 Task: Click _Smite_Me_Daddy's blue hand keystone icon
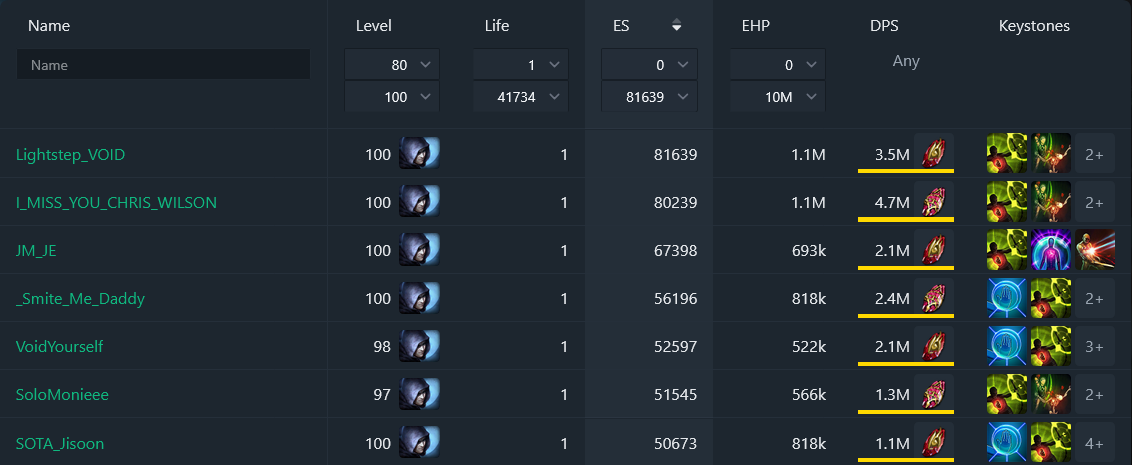(x=1007, y=299)
